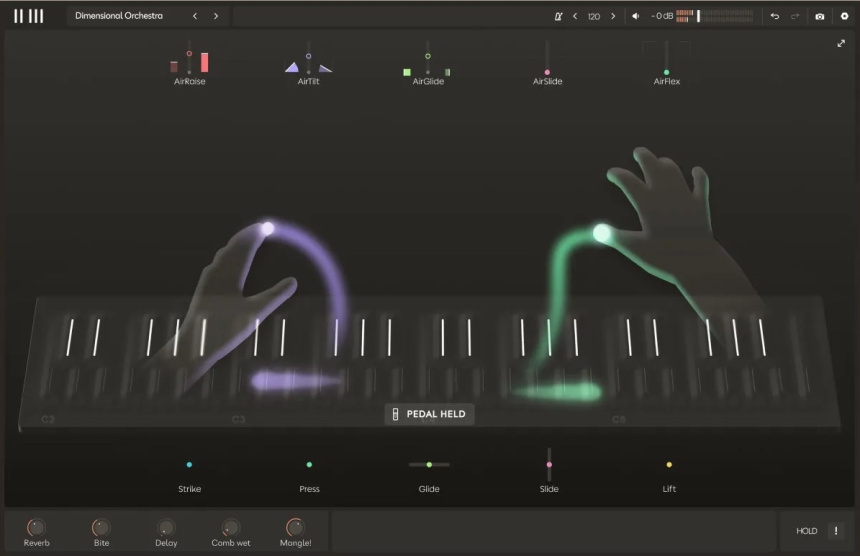Adjust the AirSlide vertical slider
Screen dimensions: 860x556
[x=547, y=57]
